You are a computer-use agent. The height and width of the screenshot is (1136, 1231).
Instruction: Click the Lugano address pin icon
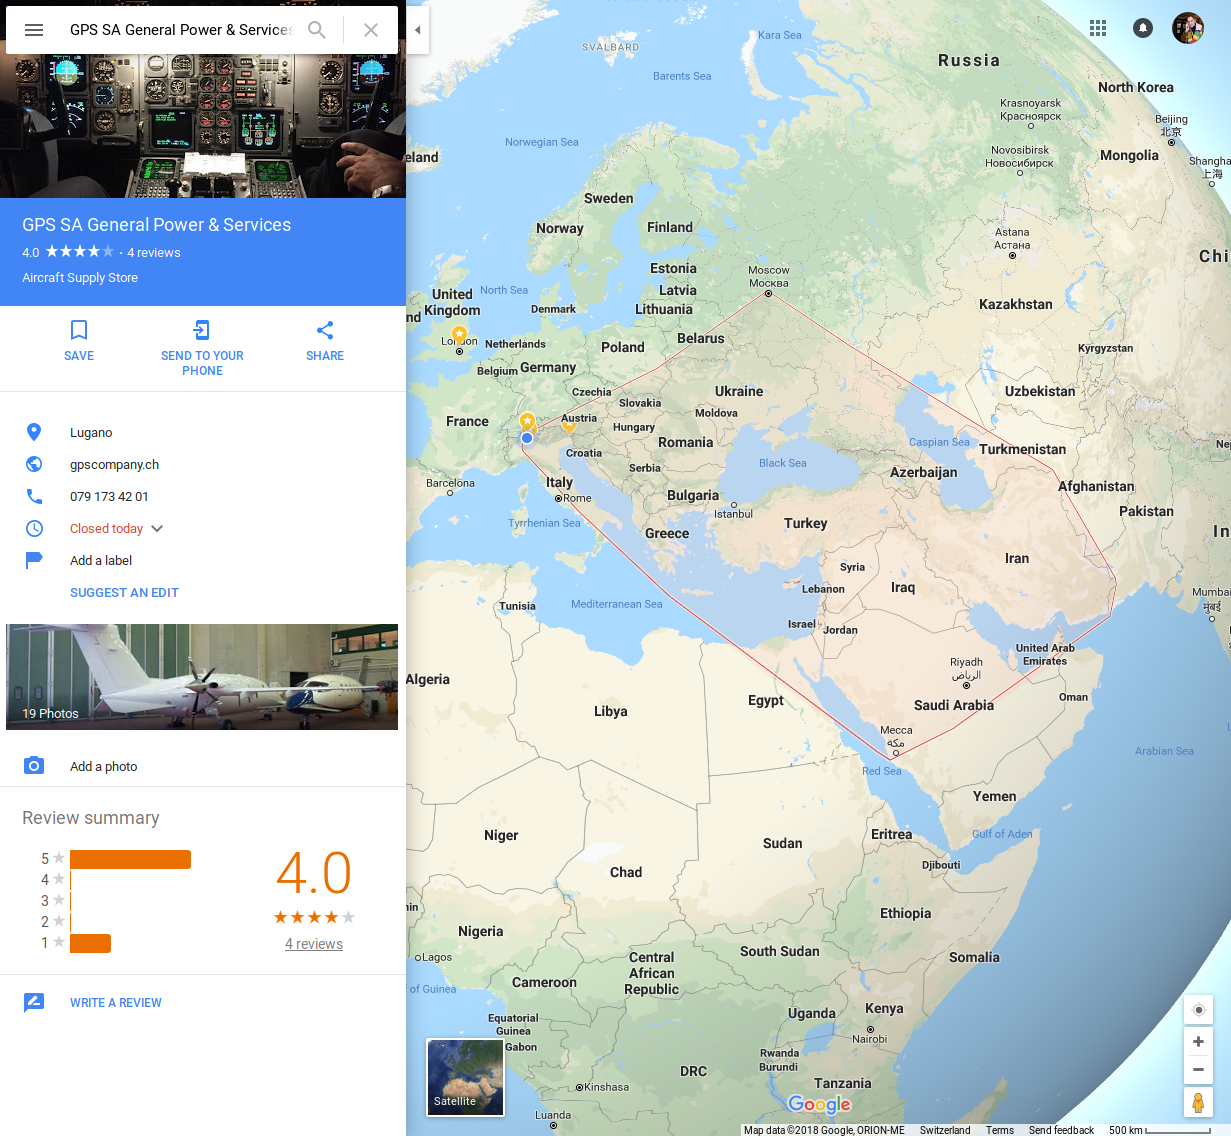tap(34, 432)
